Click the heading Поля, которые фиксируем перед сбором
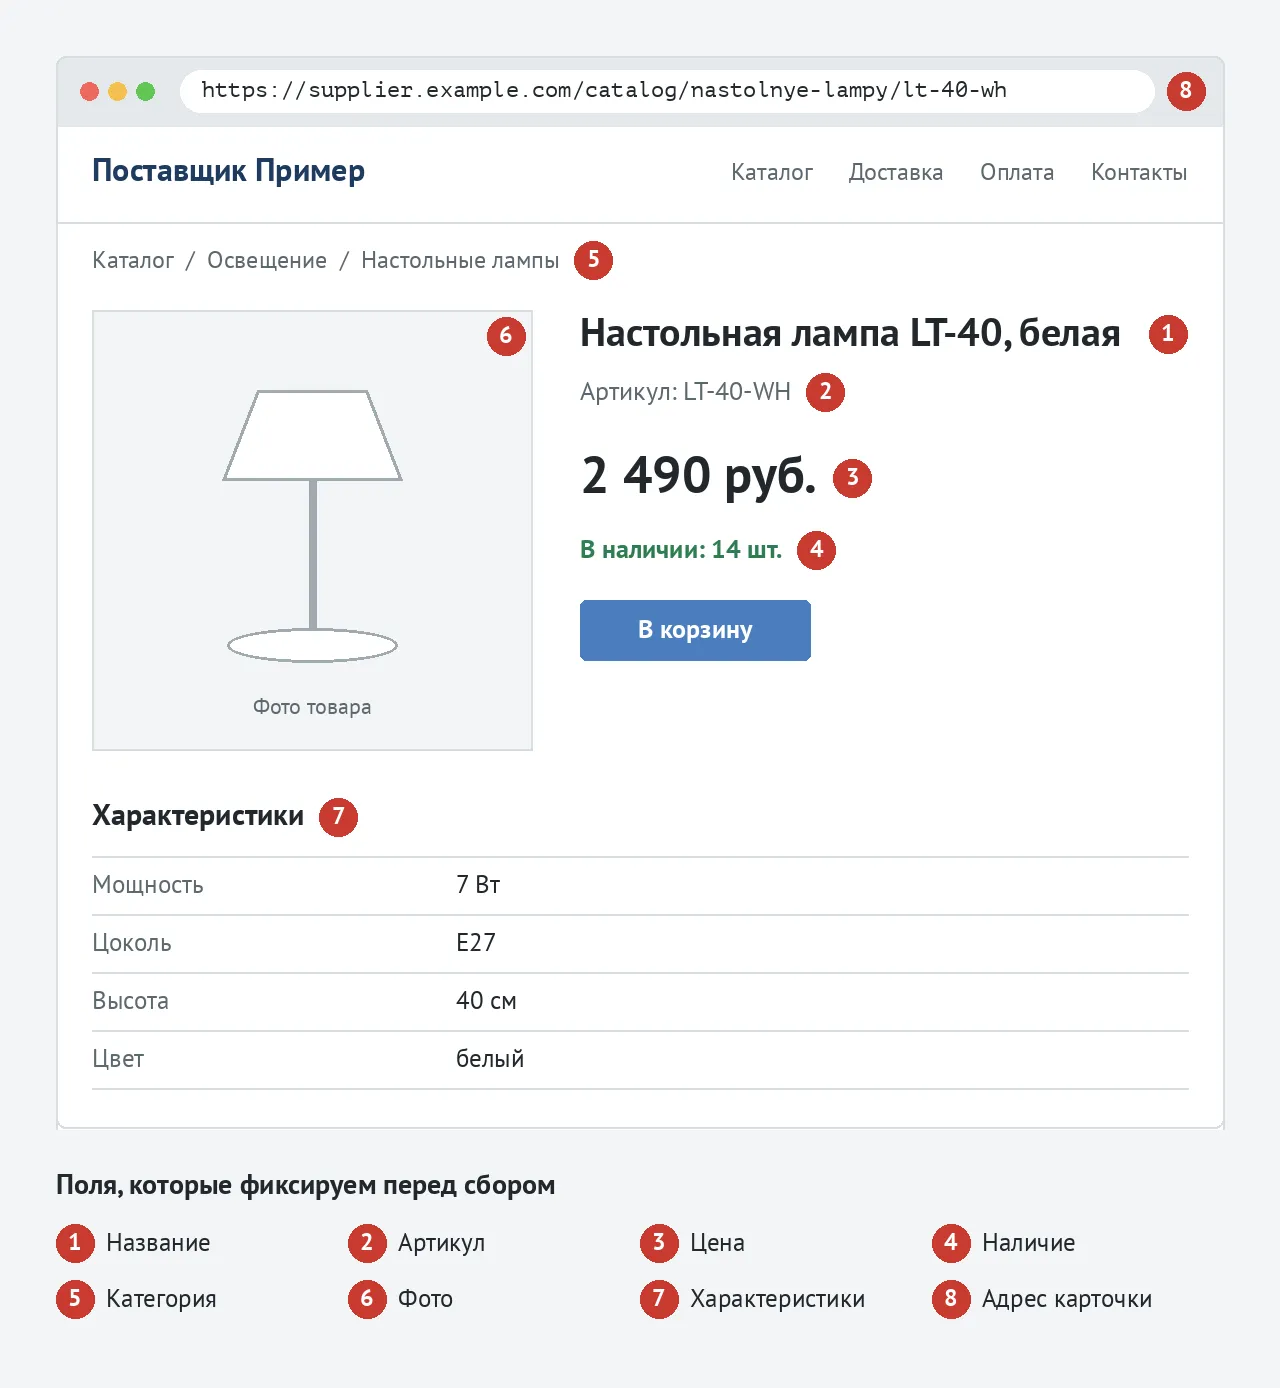This screenshot has width=1280, height=1388. tap(305, 1185)
